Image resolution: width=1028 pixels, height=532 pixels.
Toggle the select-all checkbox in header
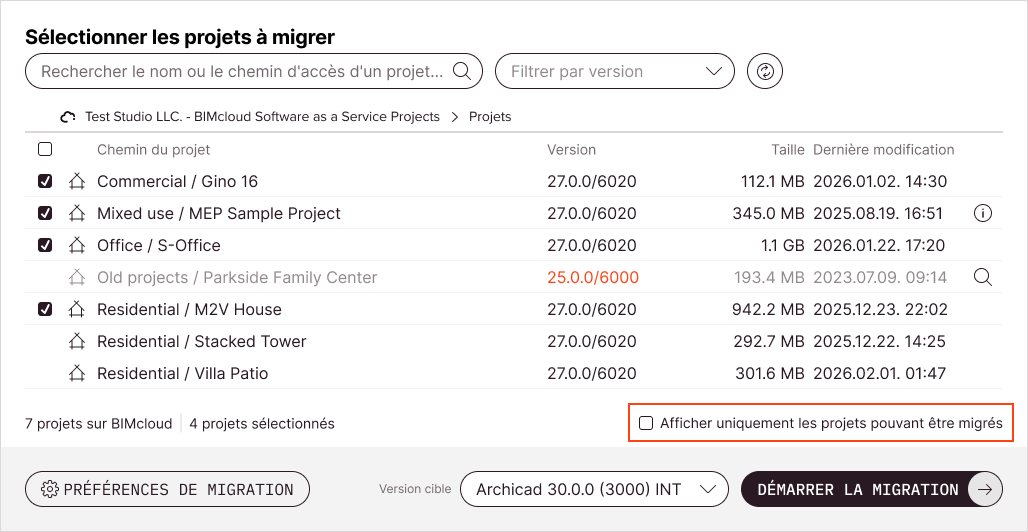pos(45,150)
